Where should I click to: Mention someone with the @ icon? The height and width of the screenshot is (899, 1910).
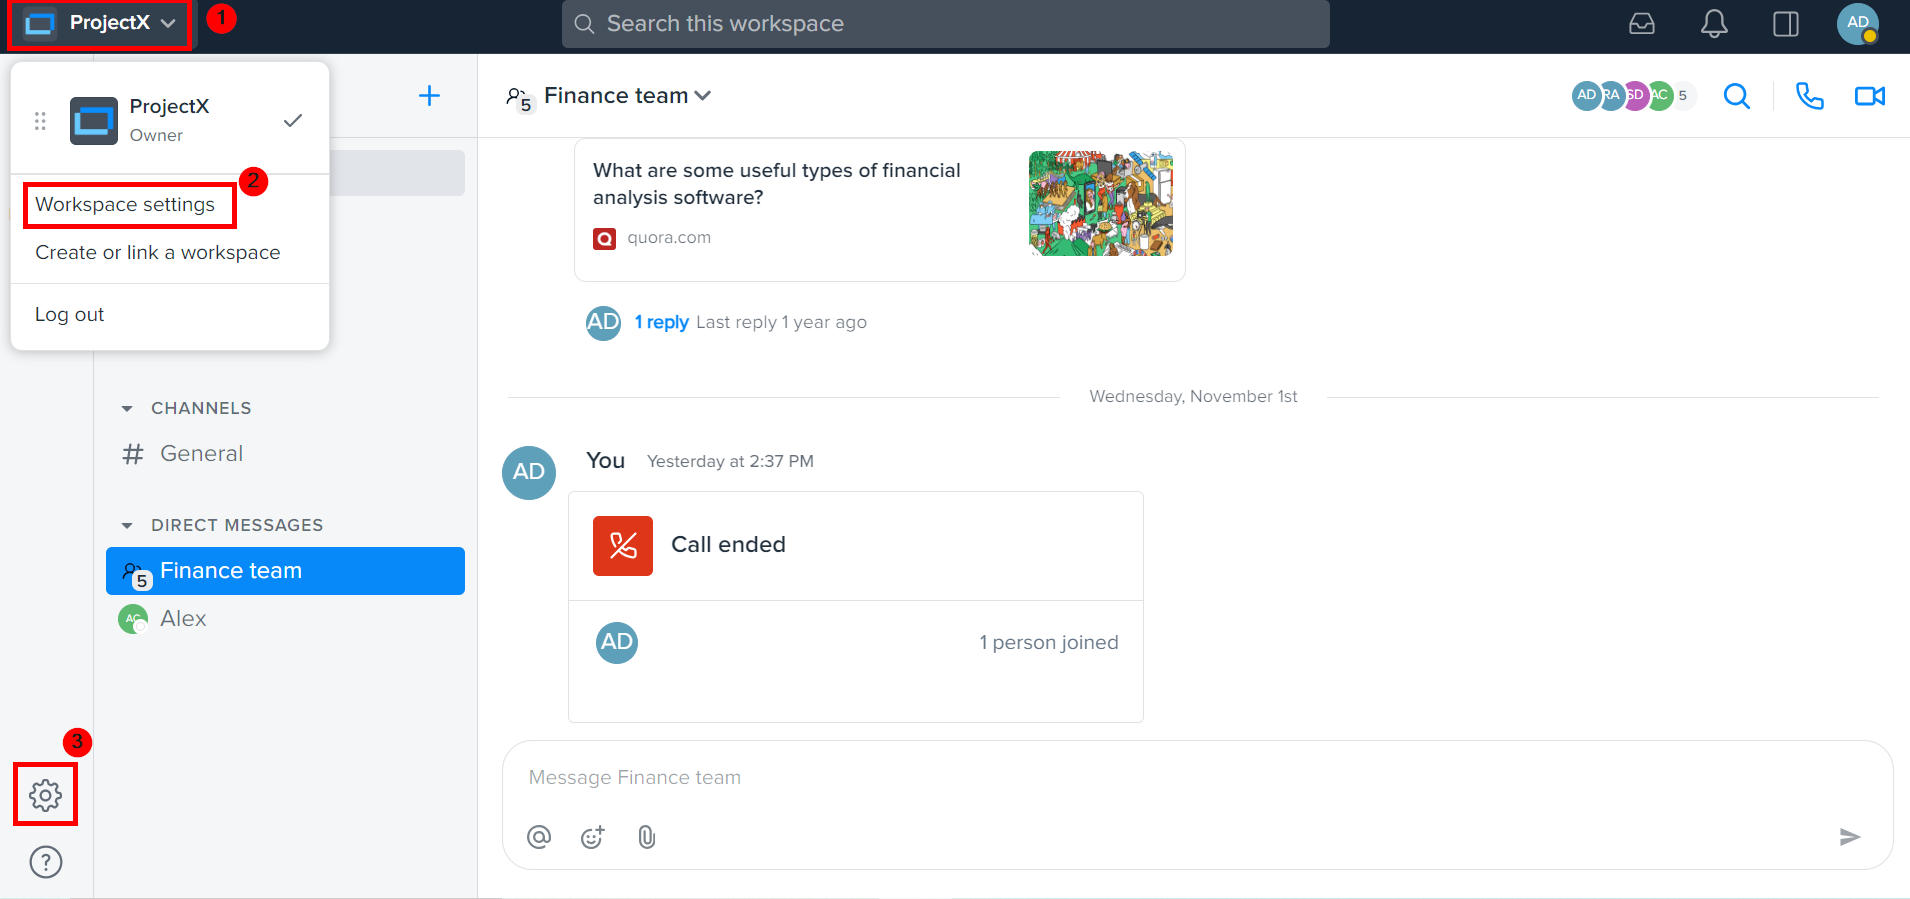[x=539, y=837]
